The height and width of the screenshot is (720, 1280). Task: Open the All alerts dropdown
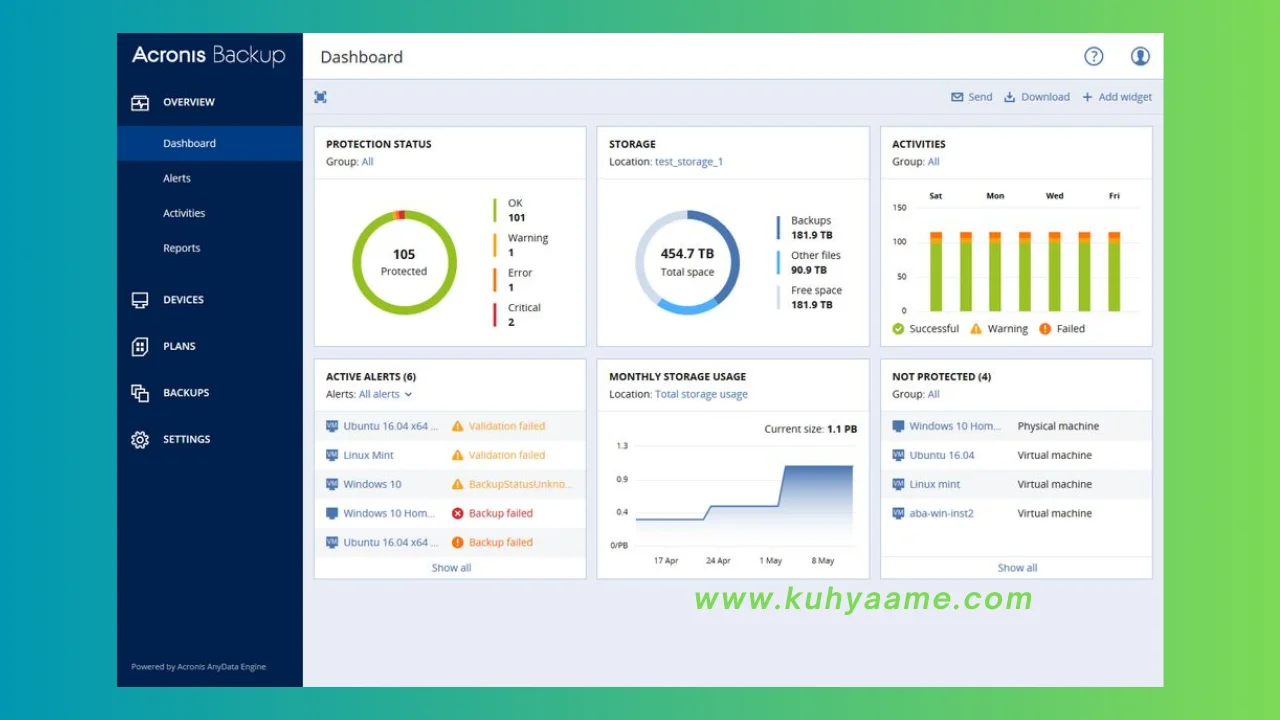pyautogui.click(x=385, y=394)
